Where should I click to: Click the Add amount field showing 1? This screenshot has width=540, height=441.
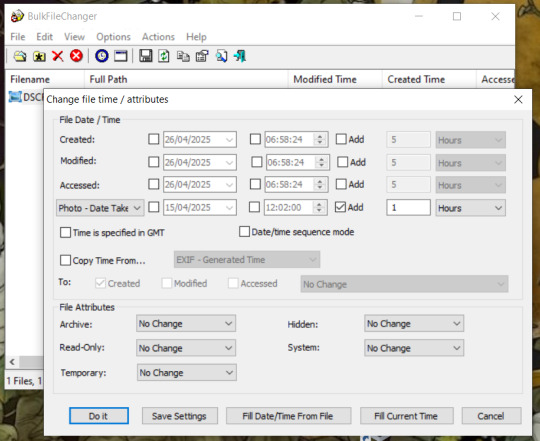click(408, 208)
